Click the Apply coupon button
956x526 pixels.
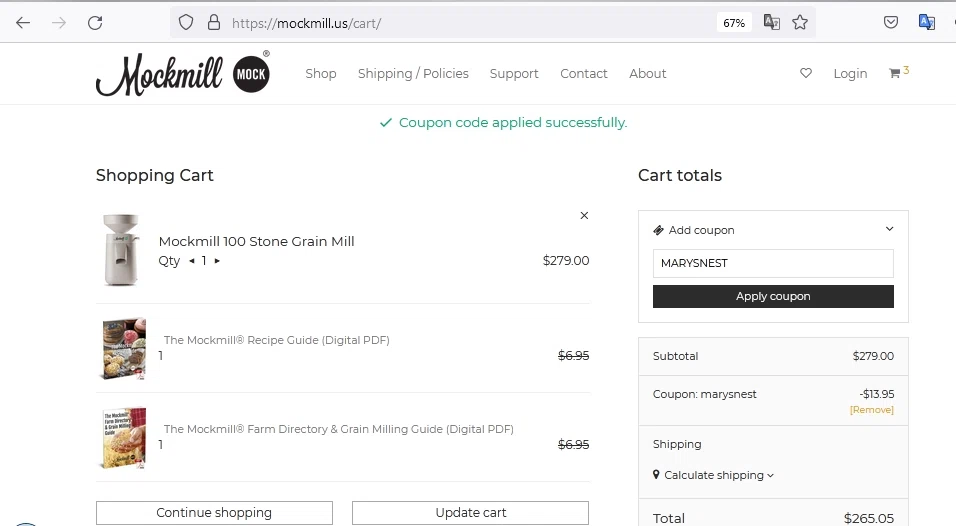point(773,296)
